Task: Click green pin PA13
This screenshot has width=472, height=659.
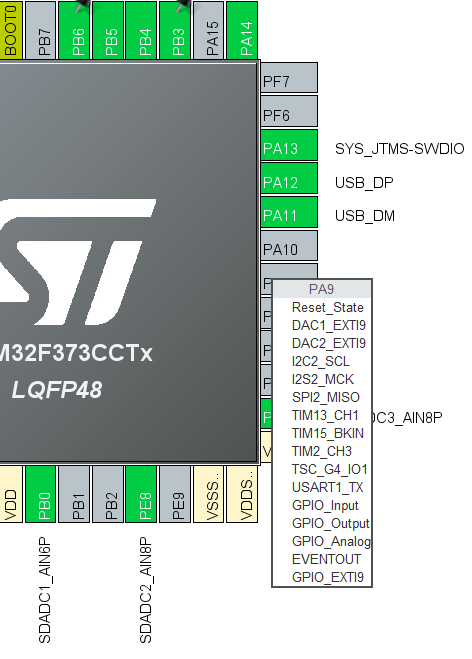Action: [289, 145]
